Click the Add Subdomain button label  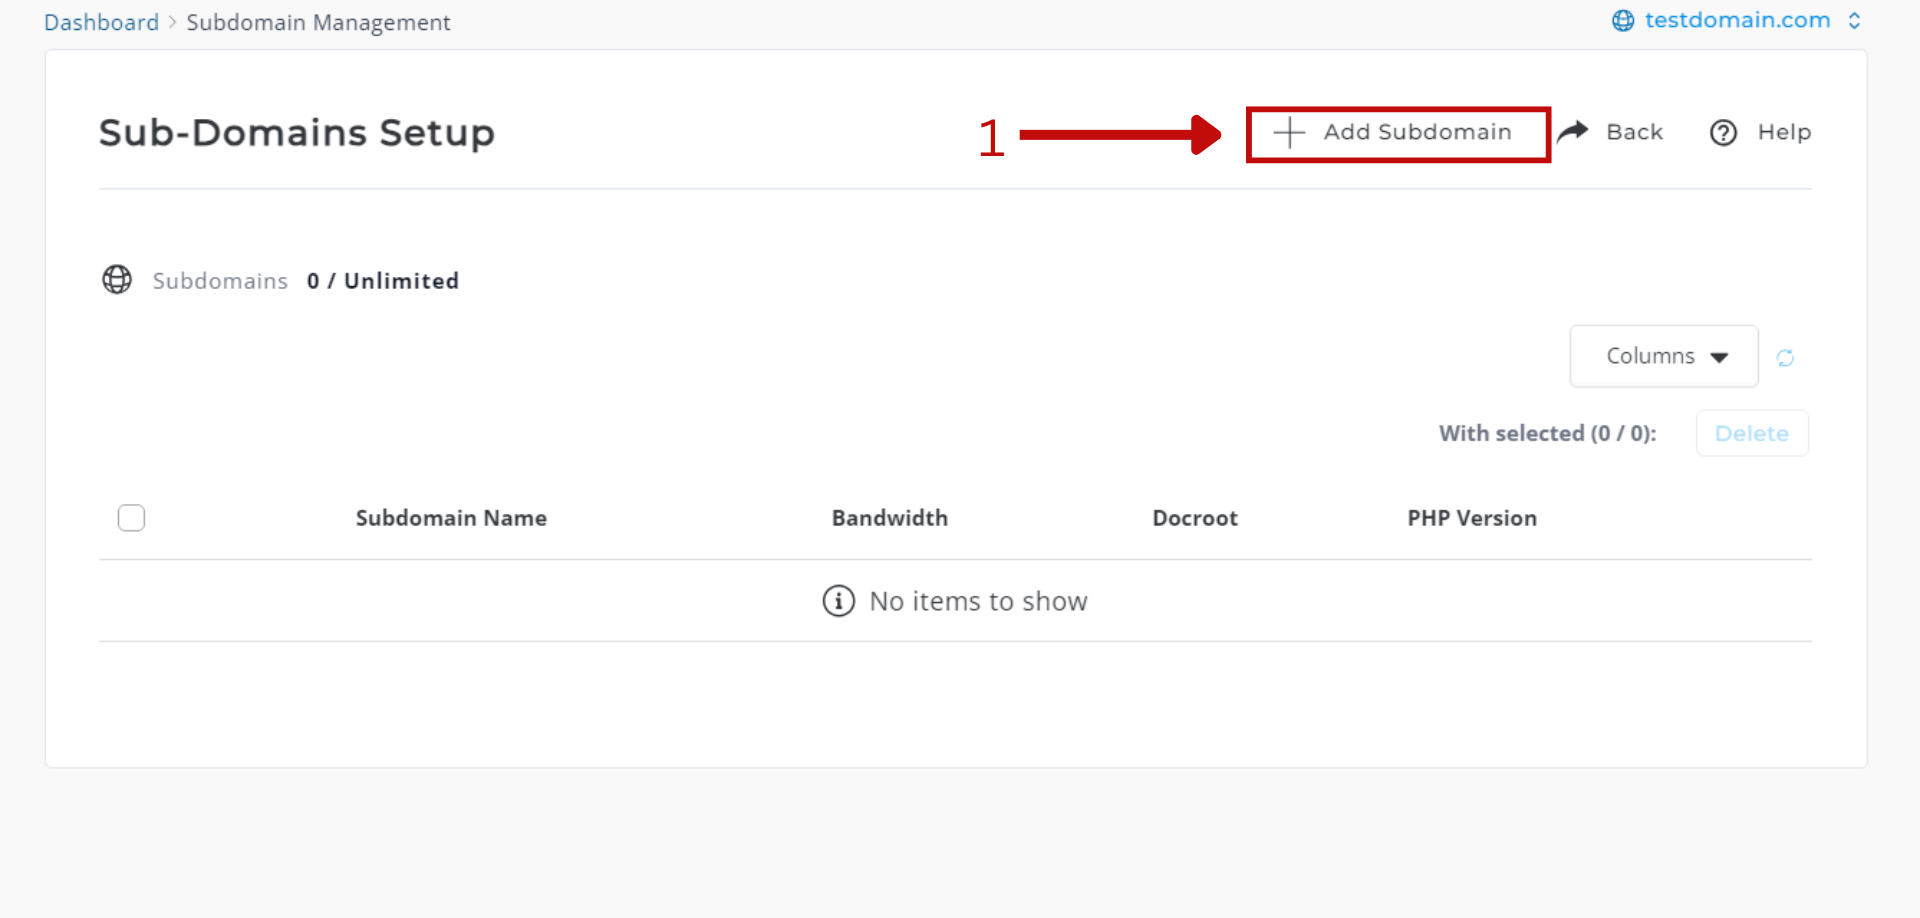tap(1417, 132)
